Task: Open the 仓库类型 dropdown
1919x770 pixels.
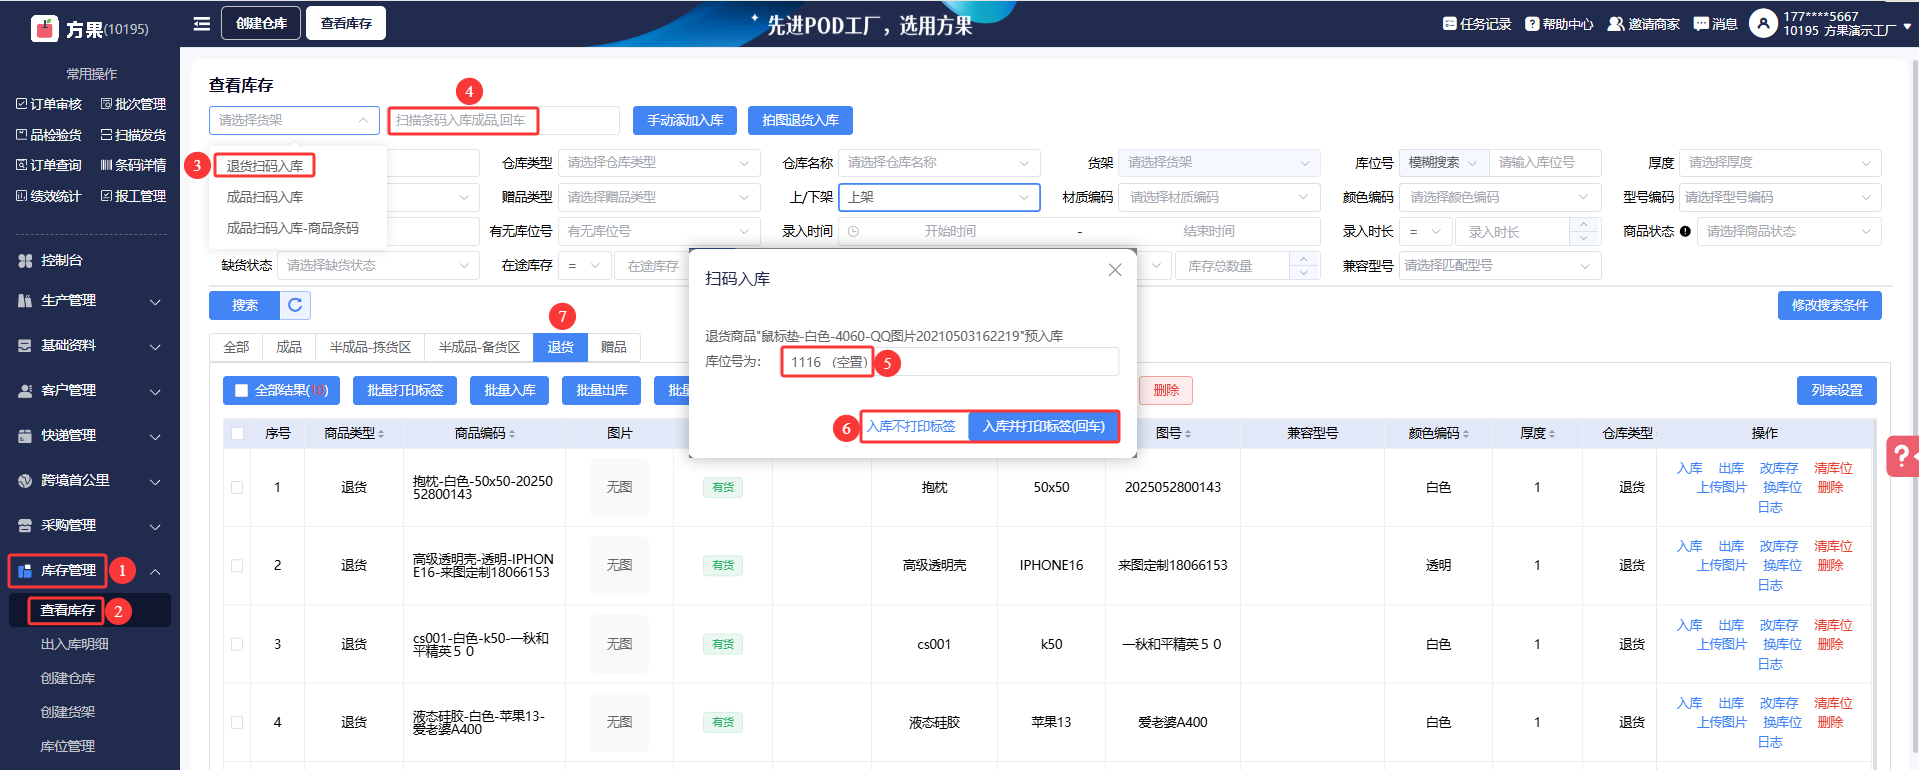Action: (659, 163)
